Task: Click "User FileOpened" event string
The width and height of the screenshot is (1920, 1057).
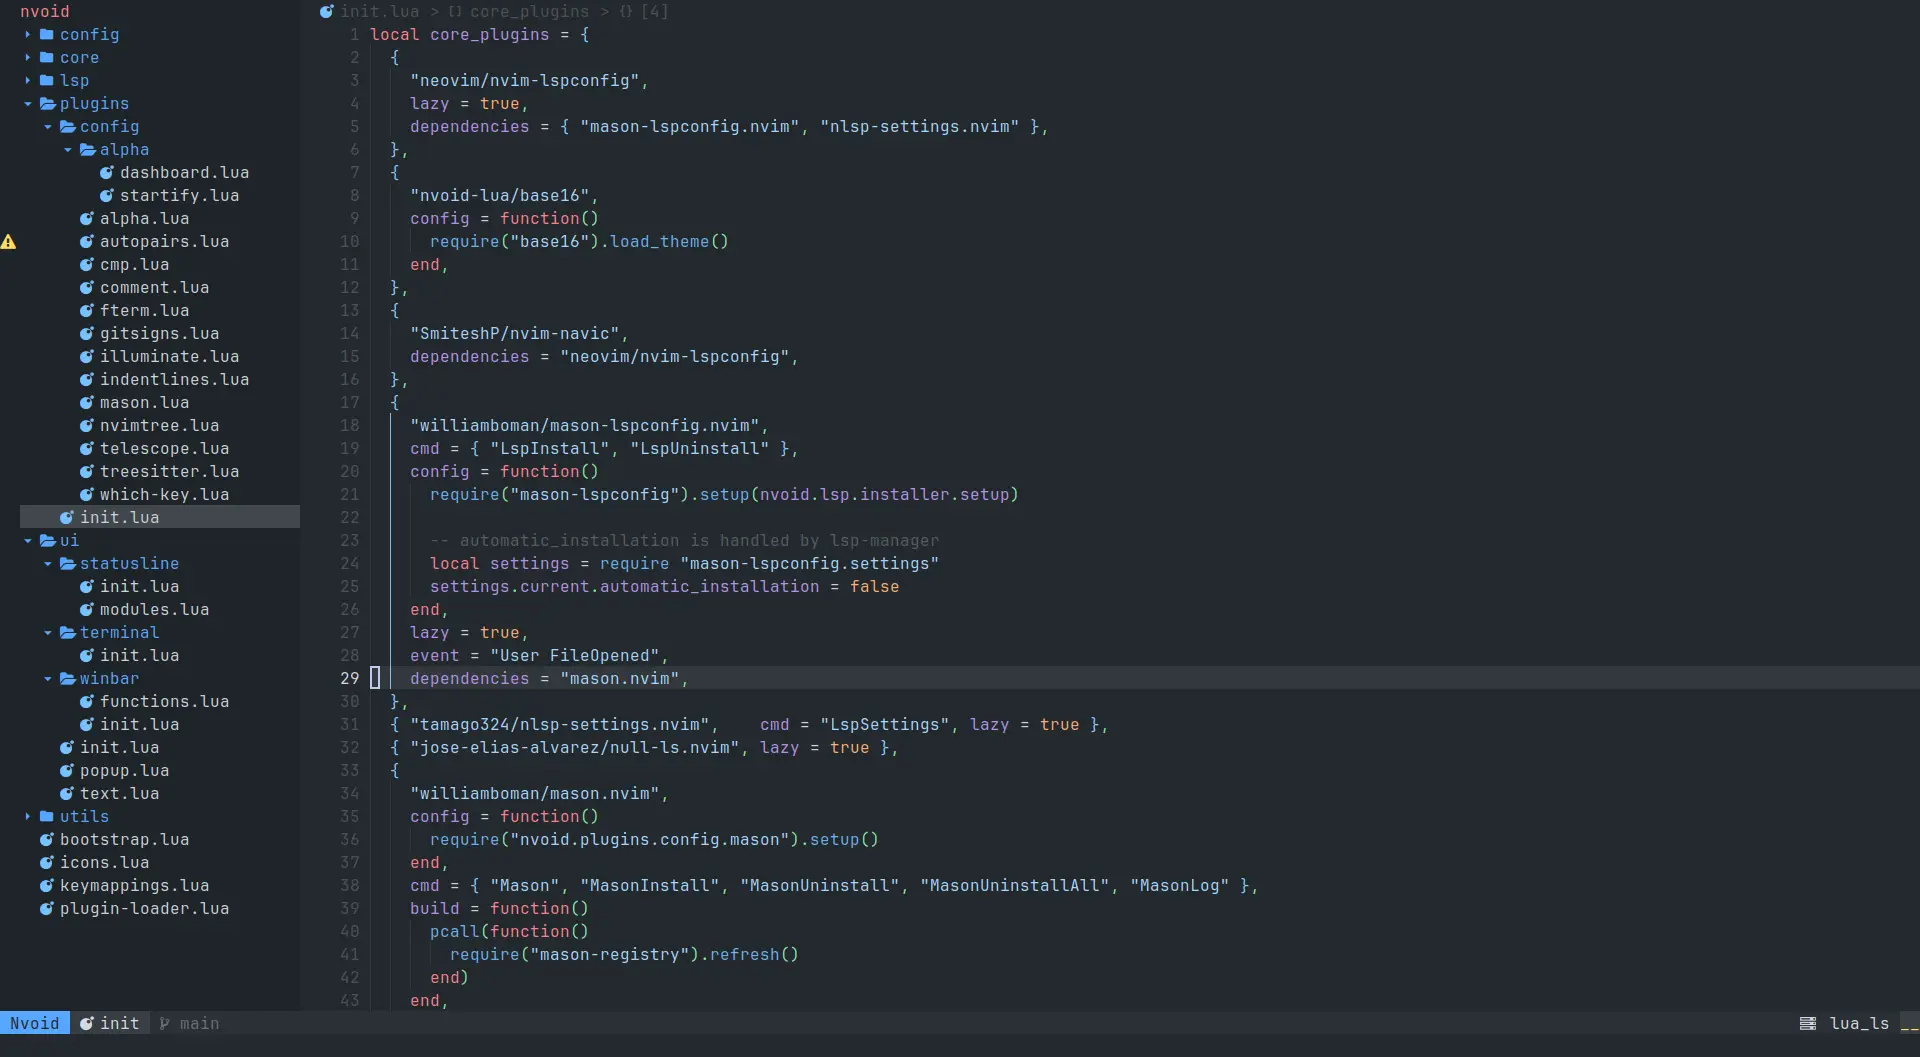Action: 575,656
